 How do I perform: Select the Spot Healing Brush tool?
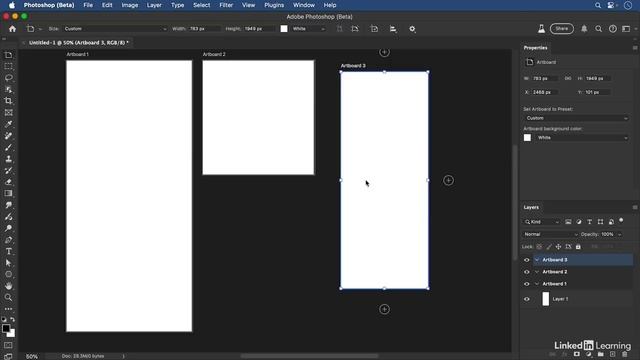[8, 136]
